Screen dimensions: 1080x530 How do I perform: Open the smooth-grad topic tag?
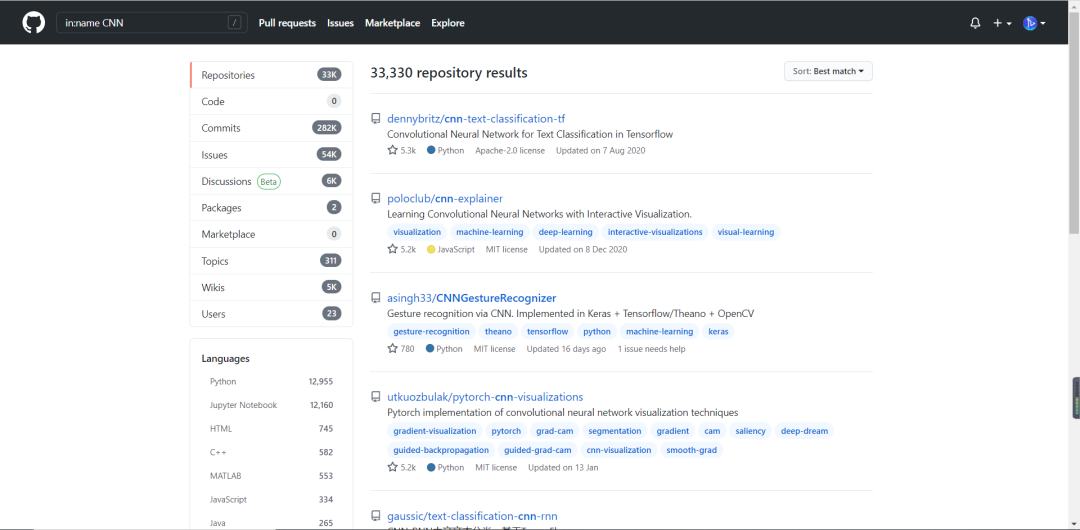point(692,450)
